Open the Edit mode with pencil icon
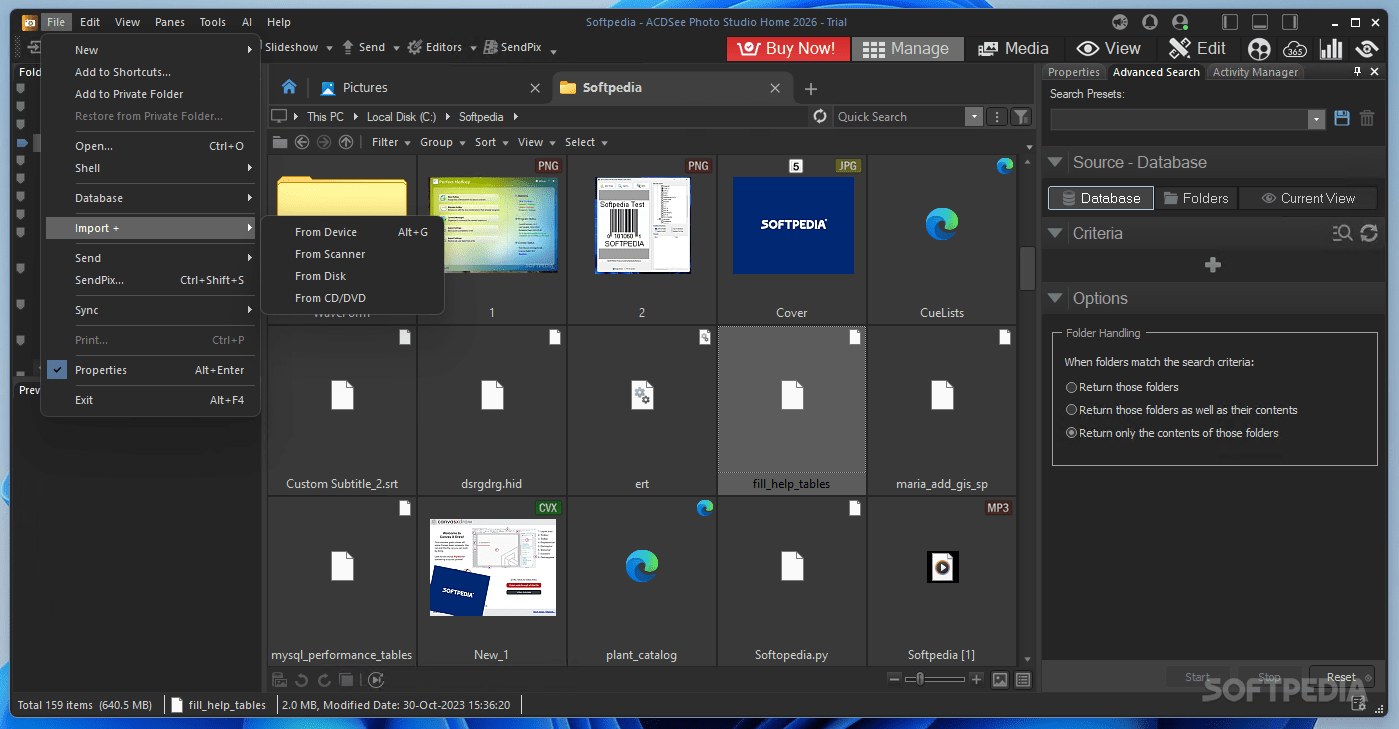Screen dimensions: 1399x729 point(1197,48)
